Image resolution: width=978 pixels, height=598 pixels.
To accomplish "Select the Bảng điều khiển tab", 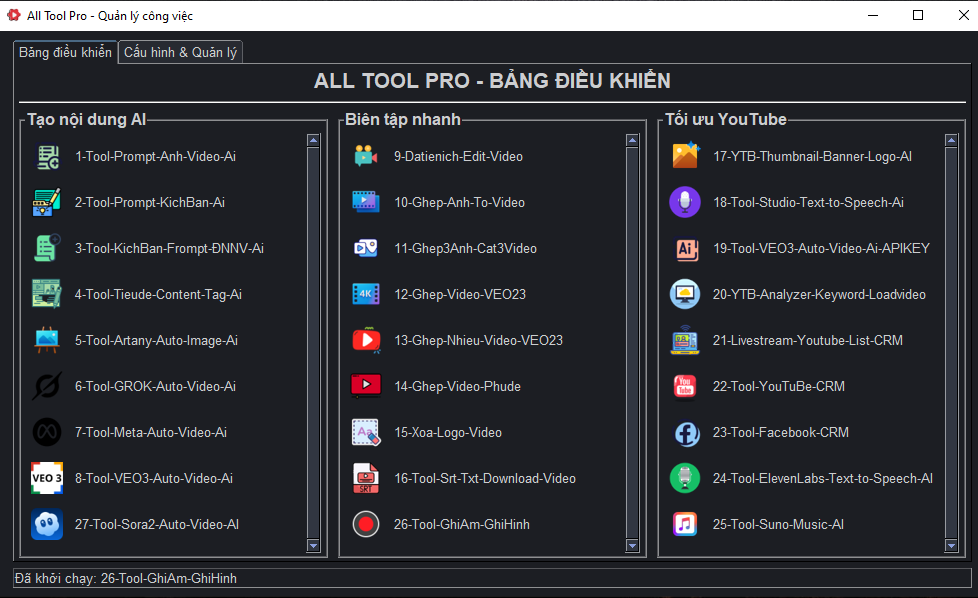I will (x=65, y=52).
